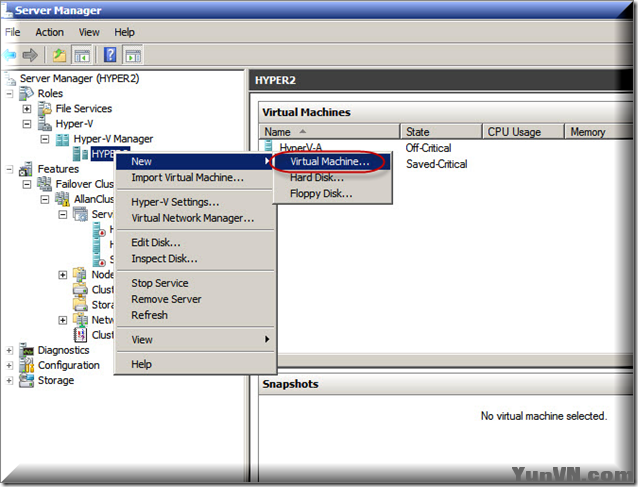The image size is (638, 487).
Task: Collapse the Roles tree node
Action: pos(10,94)
